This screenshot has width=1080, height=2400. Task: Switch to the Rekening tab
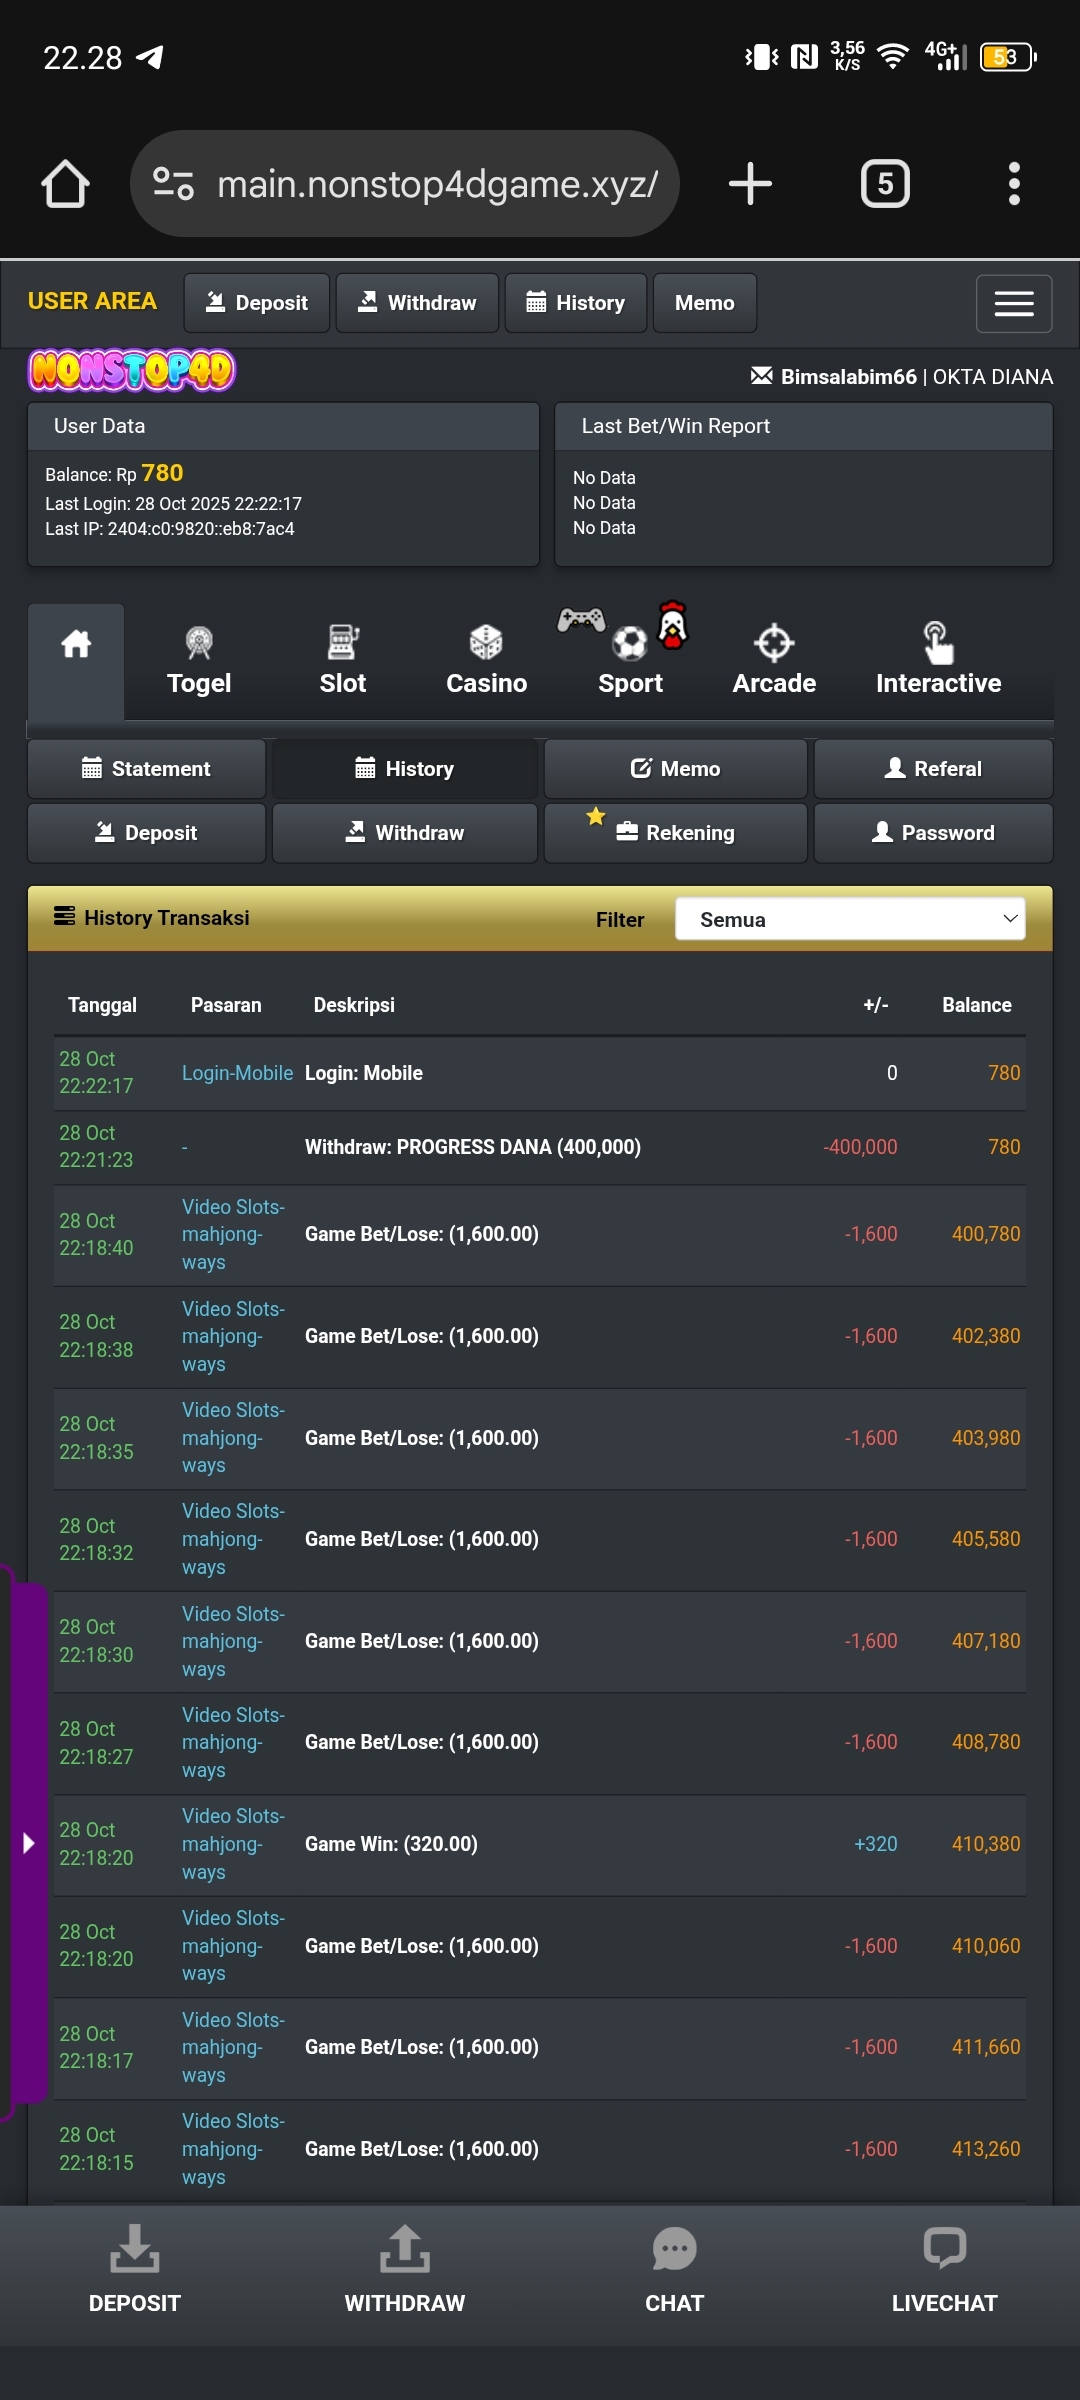coord(675,833)
